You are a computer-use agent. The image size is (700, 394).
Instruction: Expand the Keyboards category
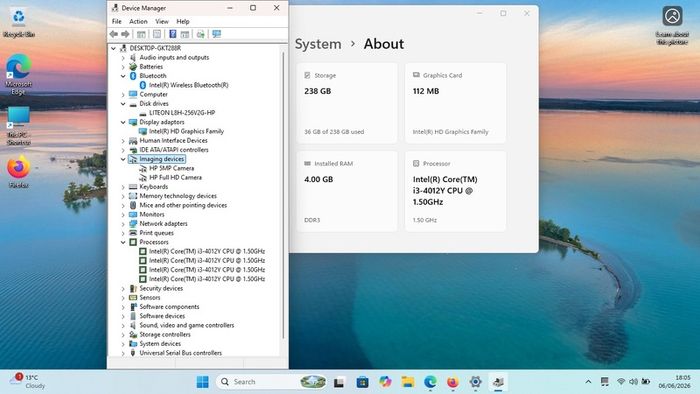click(123, 187)
